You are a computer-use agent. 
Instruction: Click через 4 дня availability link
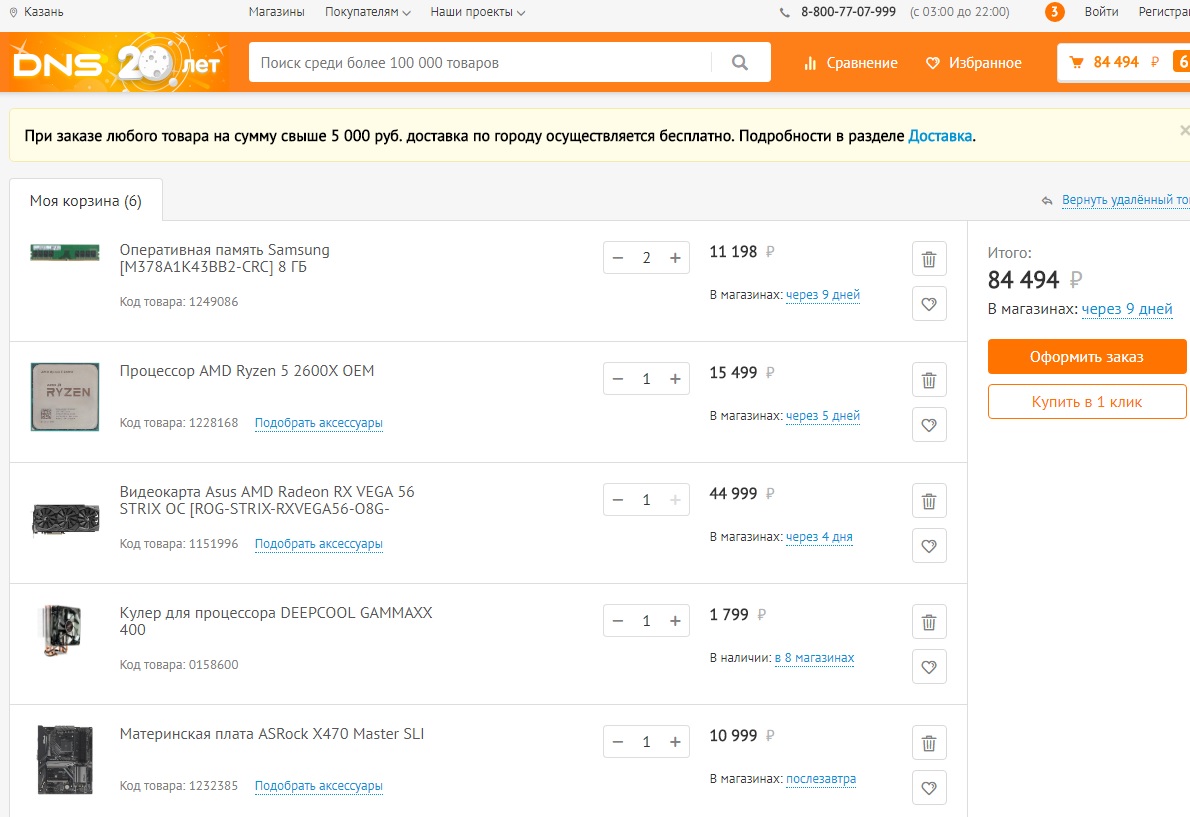pos(819,537)
